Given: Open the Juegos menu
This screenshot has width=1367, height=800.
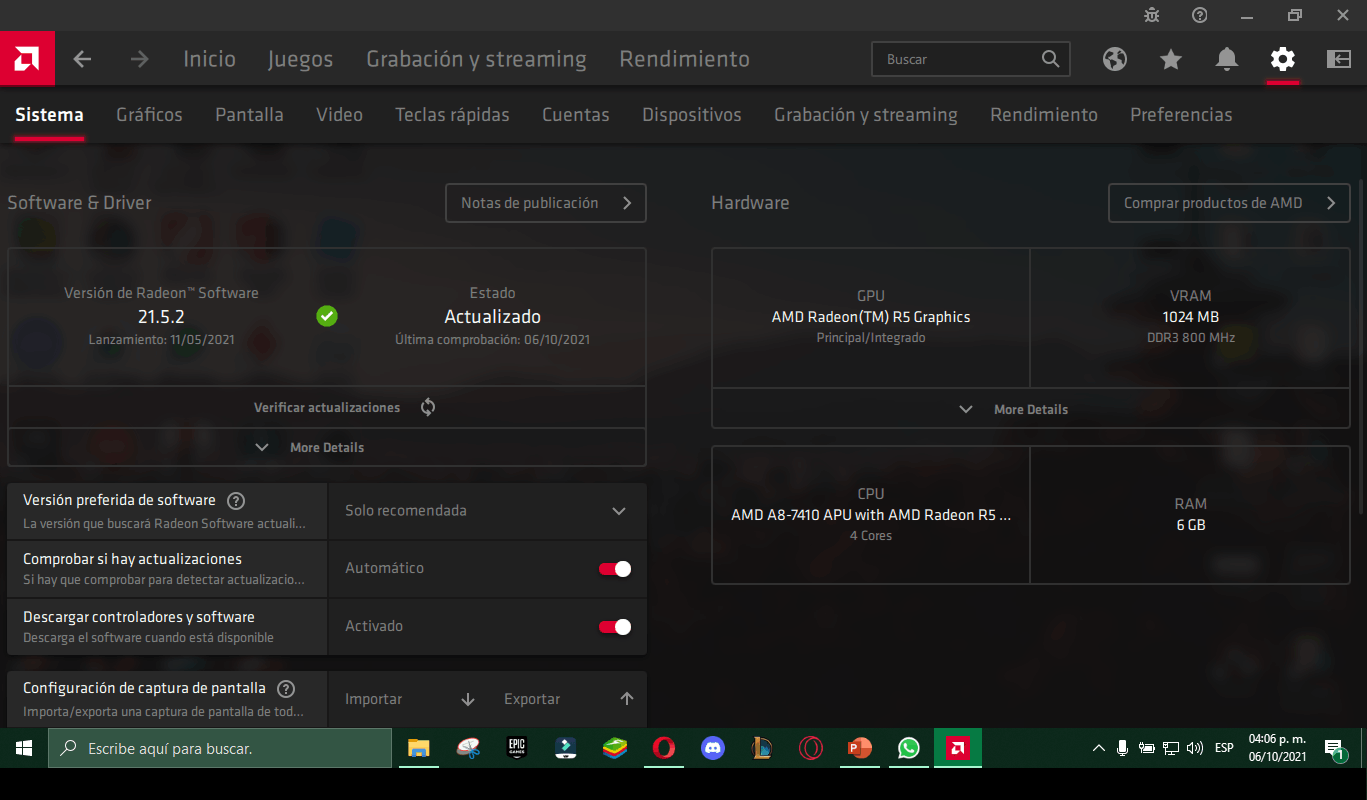Looking at the screenshot, I should (301, 59).
